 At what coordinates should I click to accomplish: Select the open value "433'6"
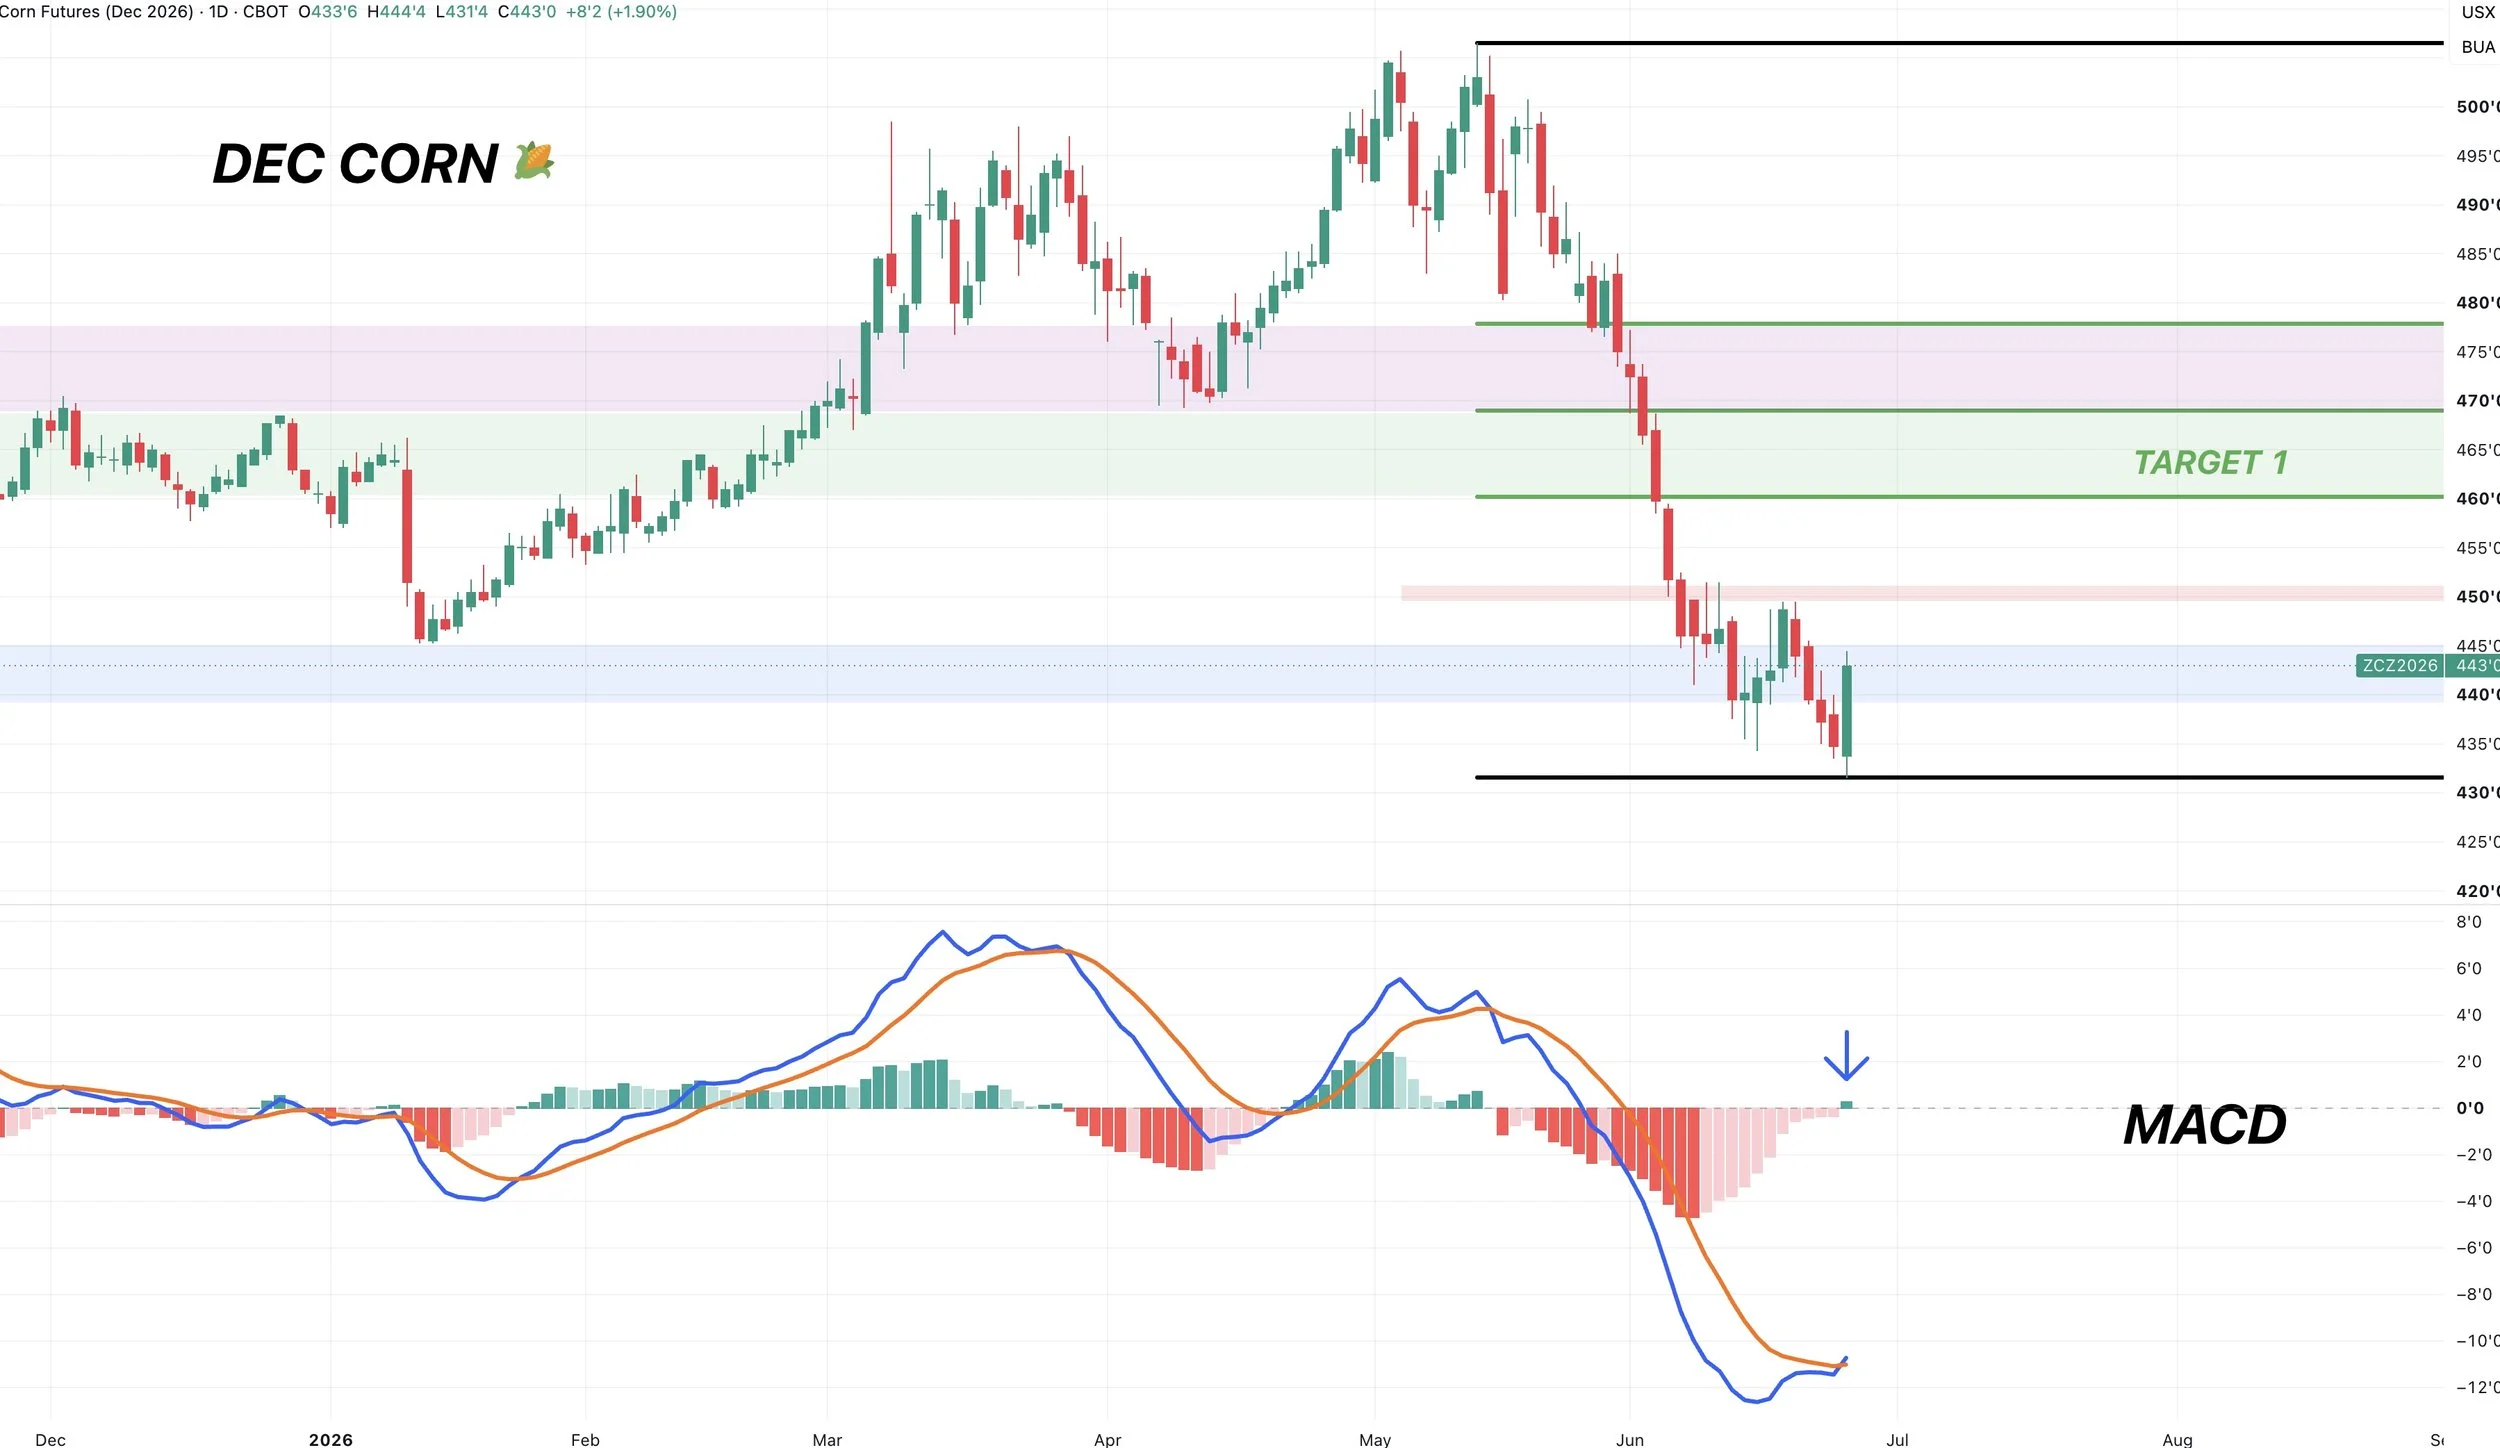pos(333,12)
